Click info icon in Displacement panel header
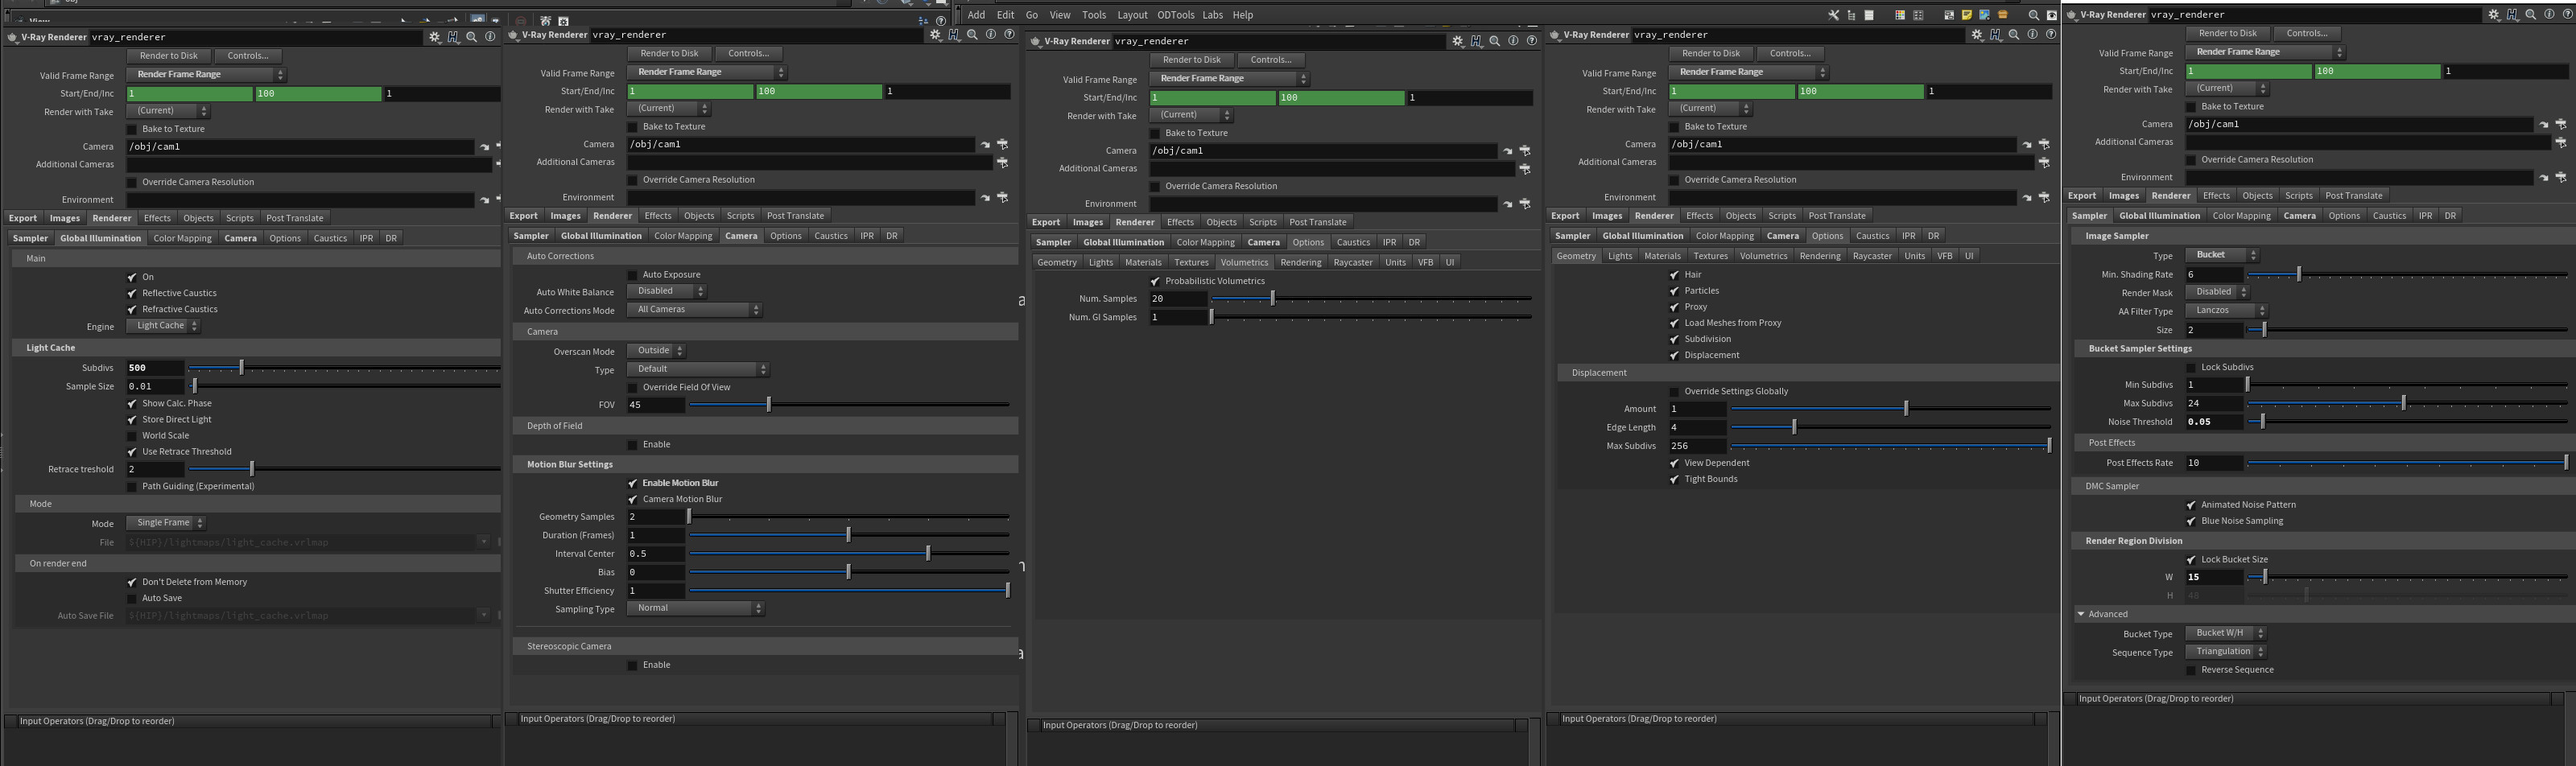The width and height of the screenshot is (2576, 766). tap(2032, 35)
